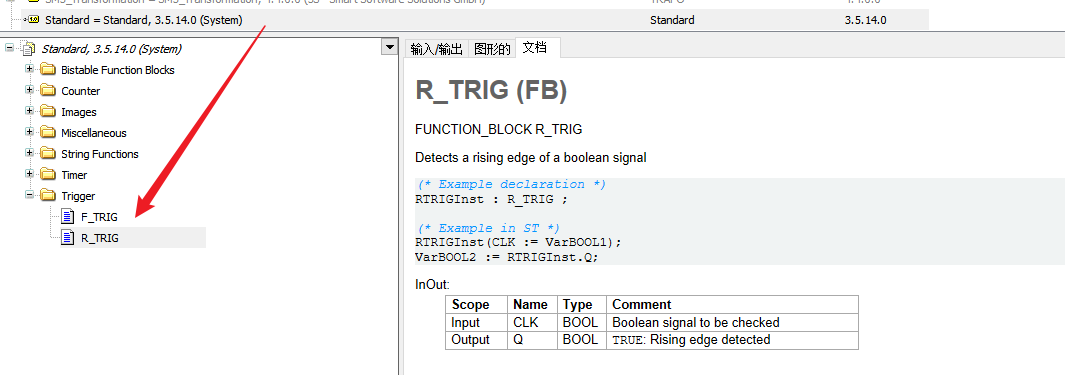
Task: Click the String Functions folder icon
Action: [48, 154]
